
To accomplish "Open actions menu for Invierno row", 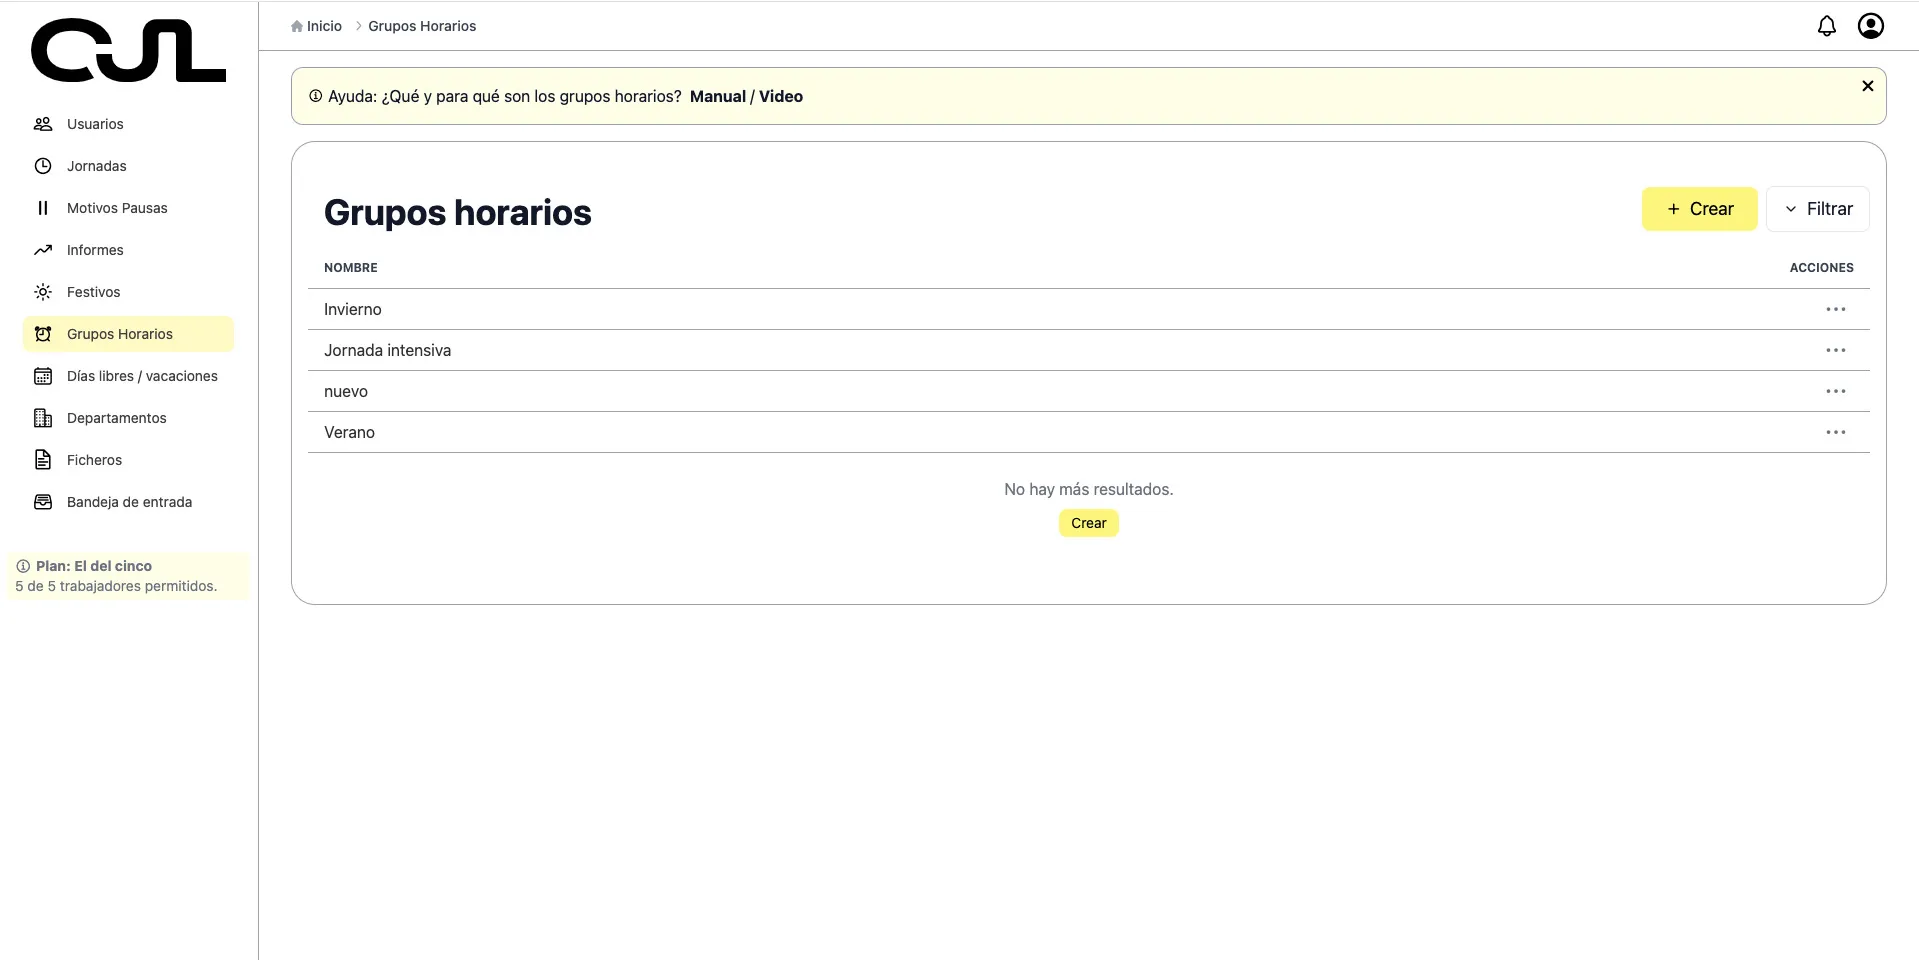I will [1835, 310].
